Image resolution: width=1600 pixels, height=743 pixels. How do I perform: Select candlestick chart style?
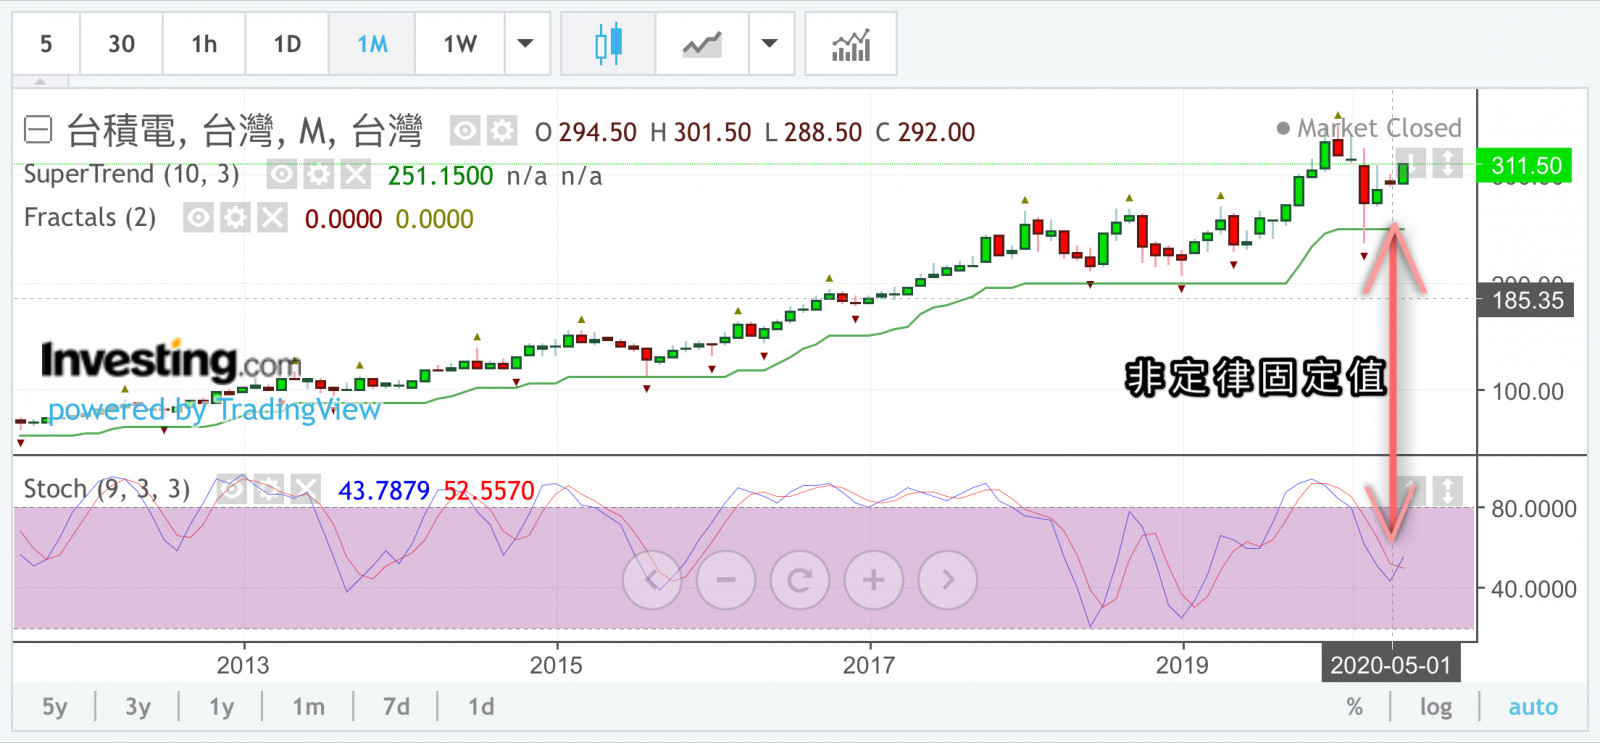click(608, 44)
